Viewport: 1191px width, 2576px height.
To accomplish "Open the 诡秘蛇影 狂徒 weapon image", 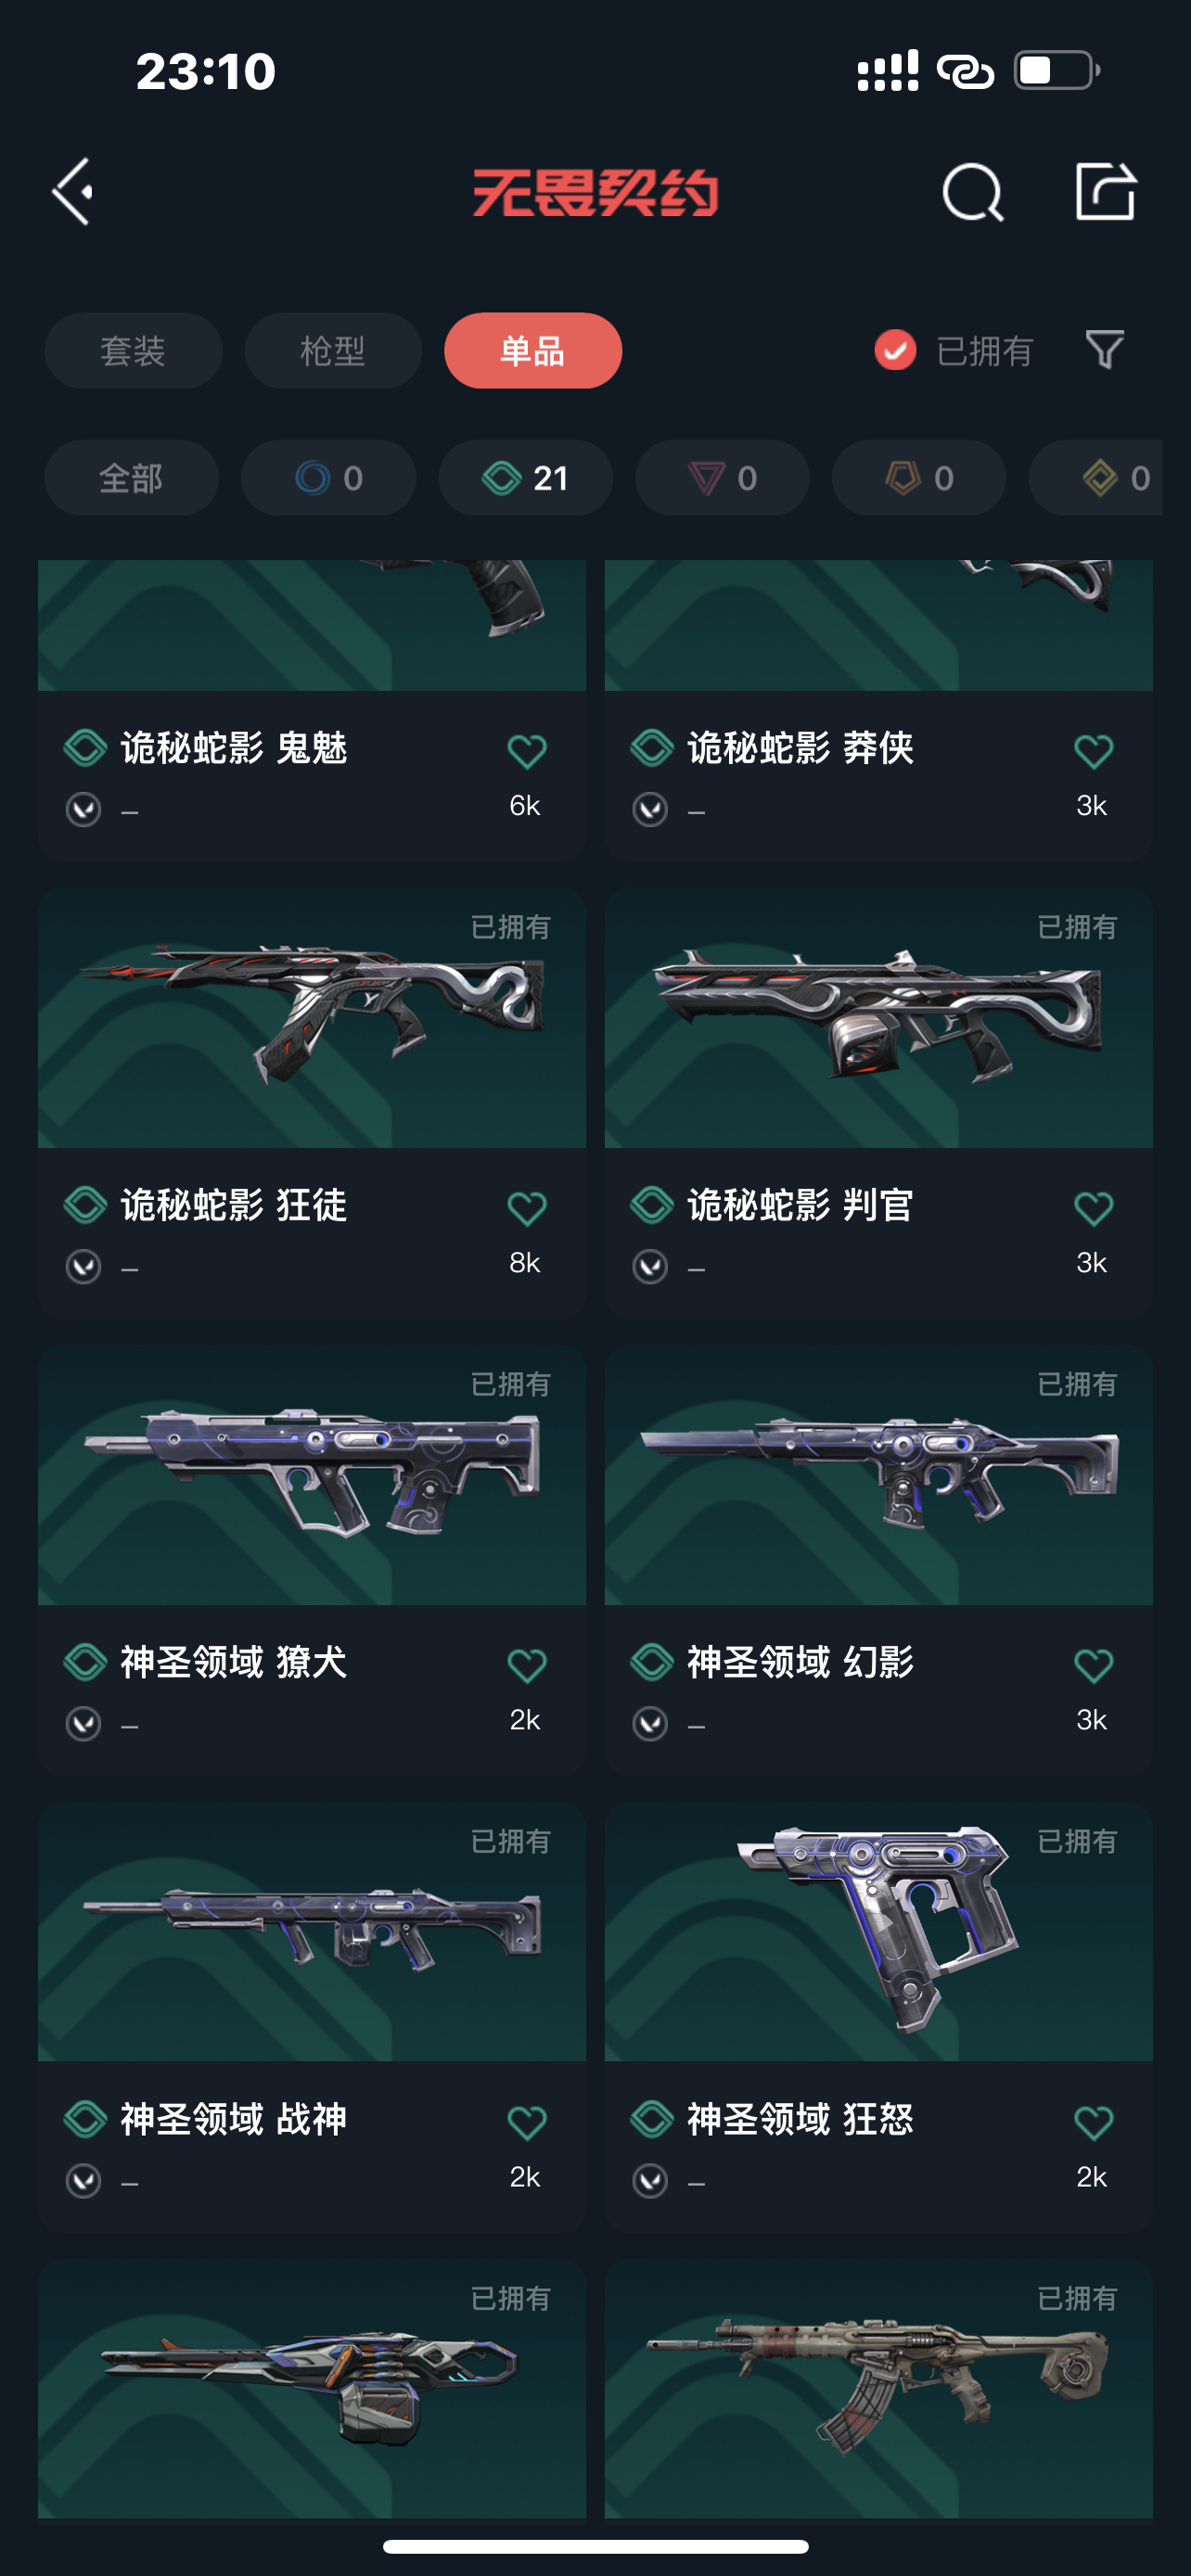I will pyautogui.click(x=312, y=1018).
